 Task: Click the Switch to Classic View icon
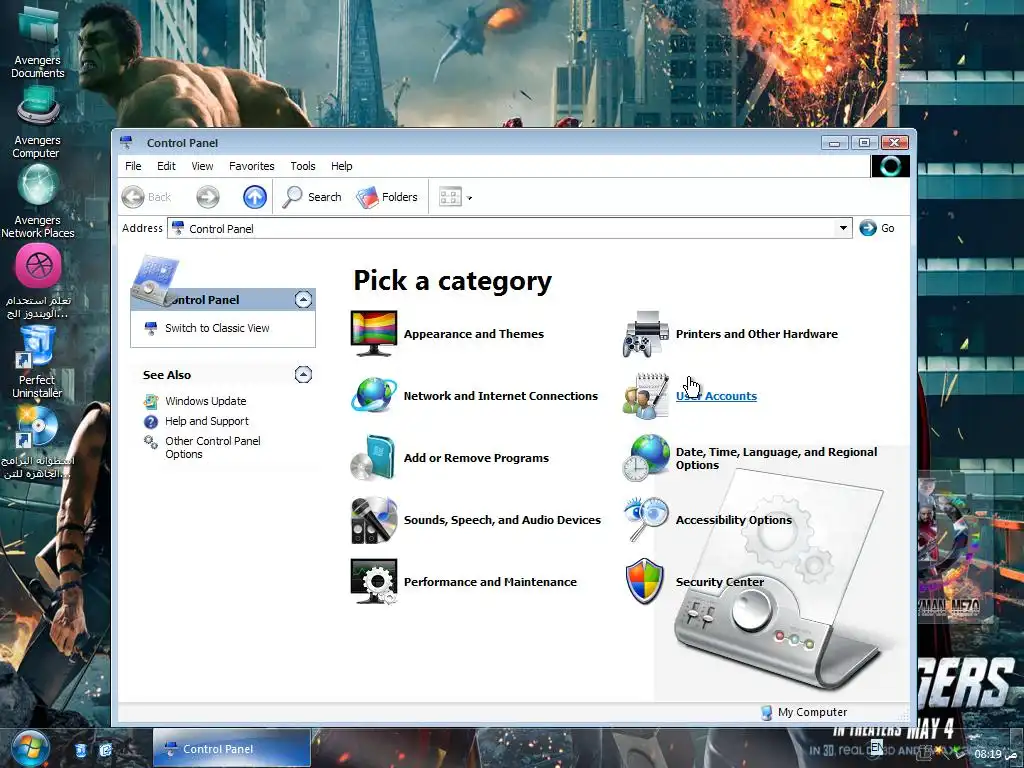[x=151, y=328]
